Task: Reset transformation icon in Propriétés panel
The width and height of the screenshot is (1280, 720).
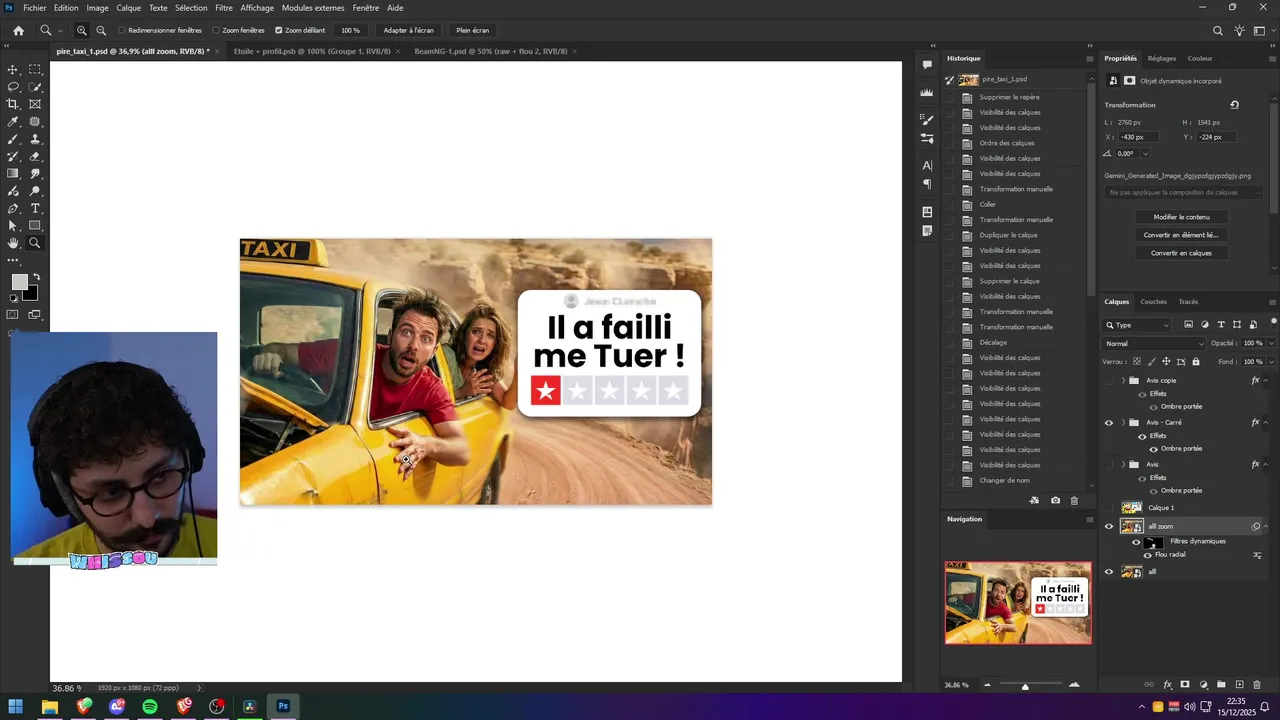Action: tap(1234, 105)
